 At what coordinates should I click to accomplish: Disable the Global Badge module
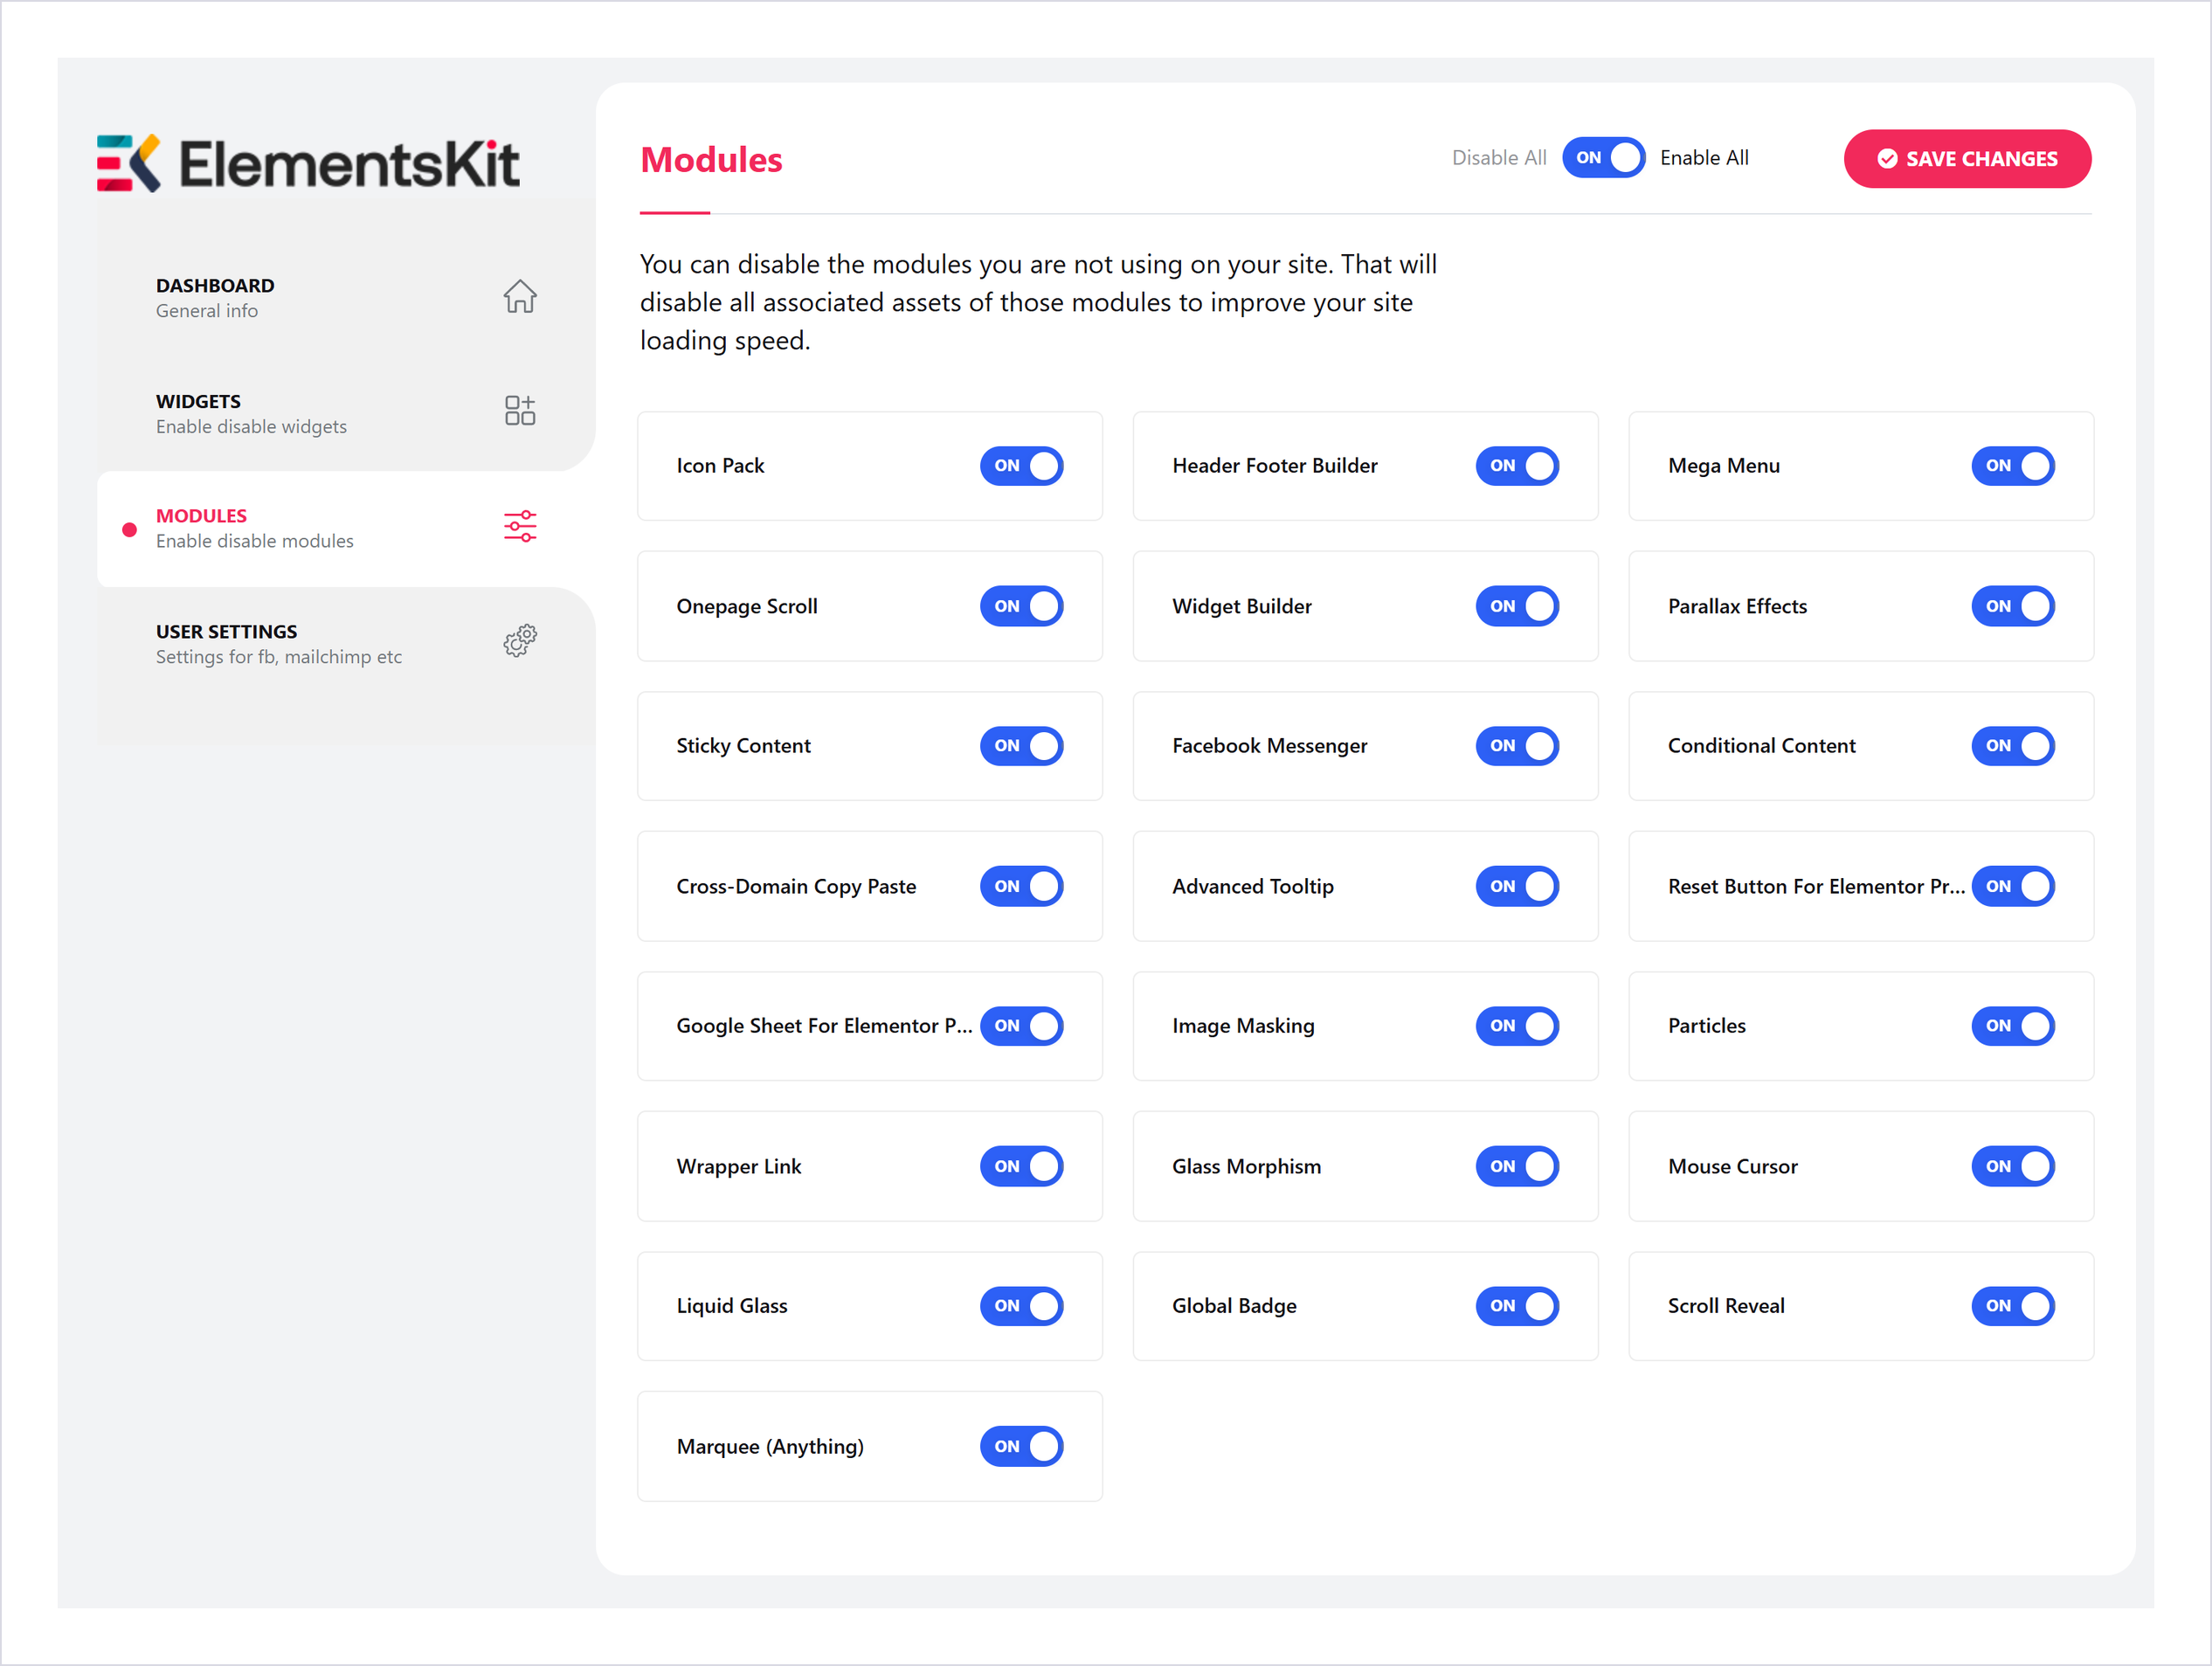1516,1306
